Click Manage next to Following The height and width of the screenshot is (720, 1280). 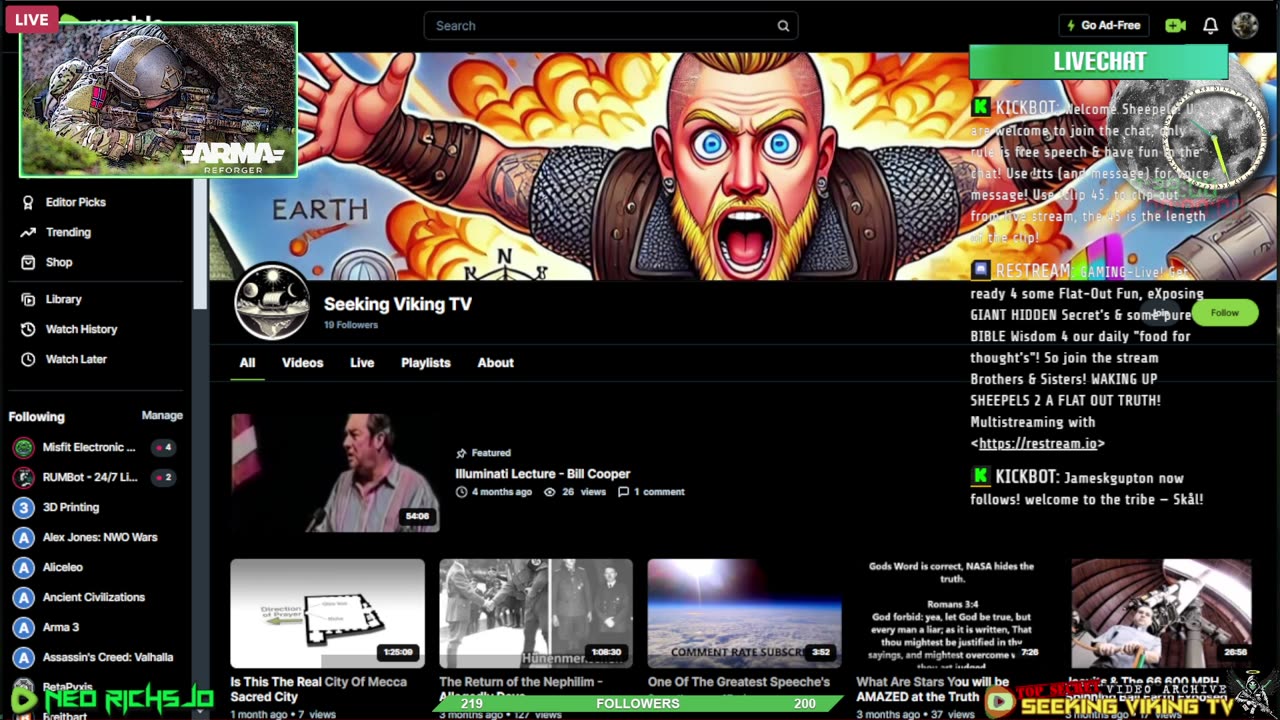162,416
